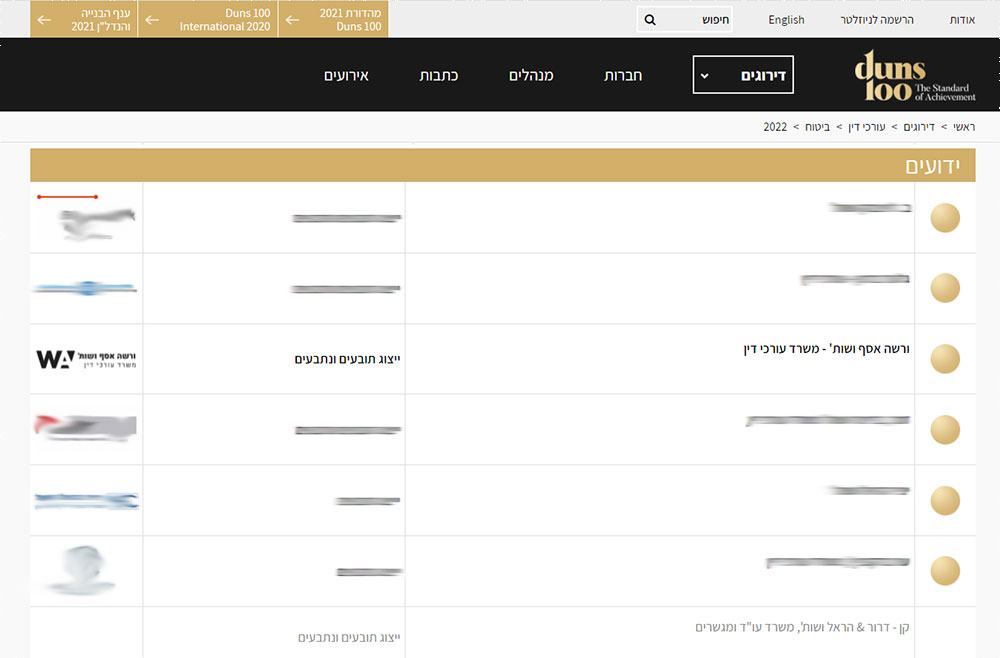Screen dimensions: 1000x658
Task: Open the כתבות menu item
Action: pos(439,75)
